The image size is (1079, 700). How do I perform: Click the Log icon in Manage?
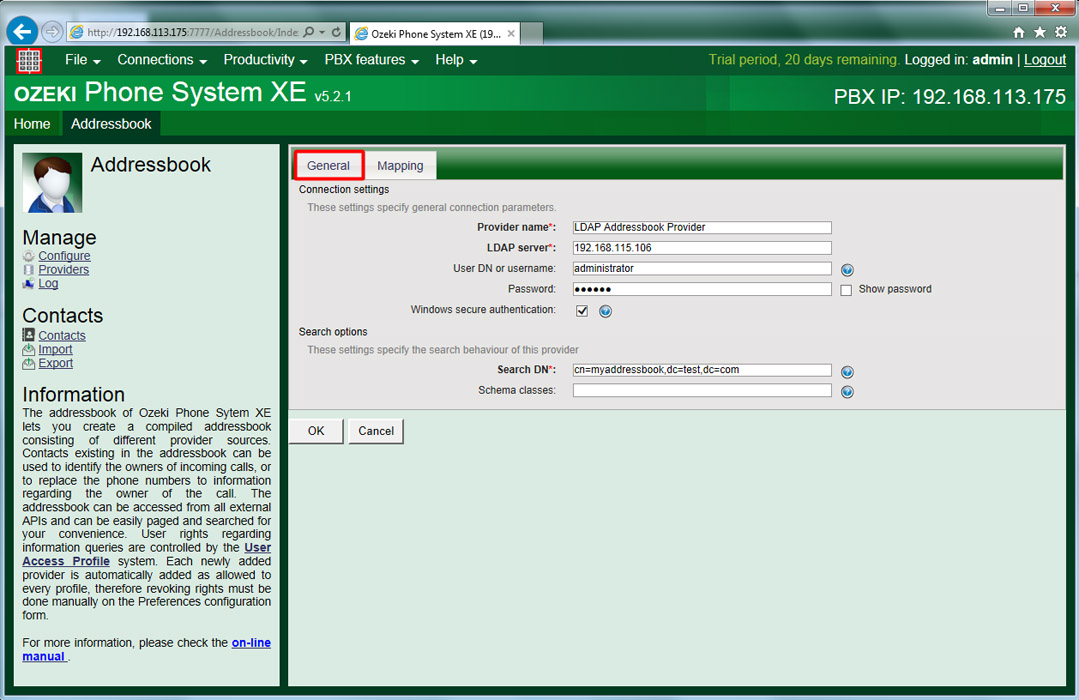(x=28, y=284)
